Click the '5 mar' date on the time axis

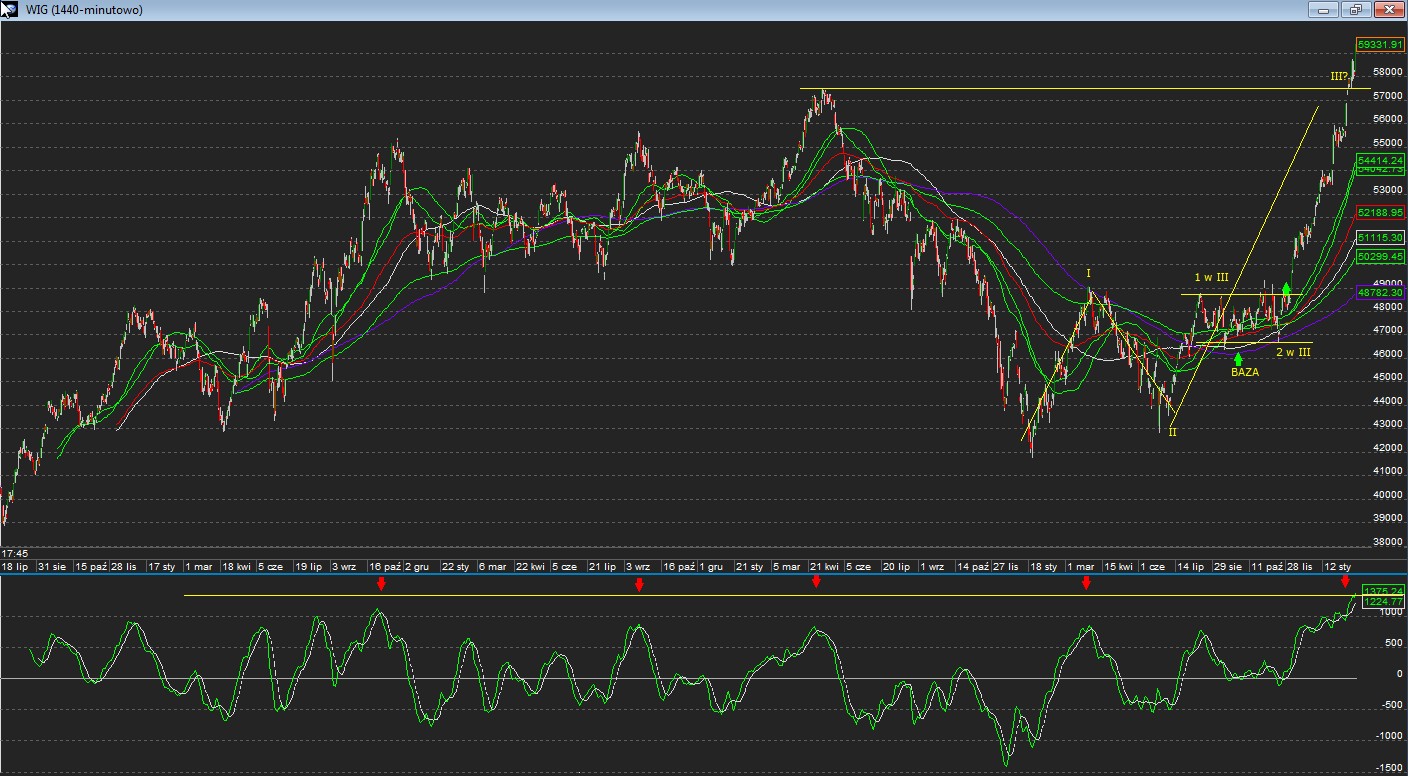coord(786,567)
